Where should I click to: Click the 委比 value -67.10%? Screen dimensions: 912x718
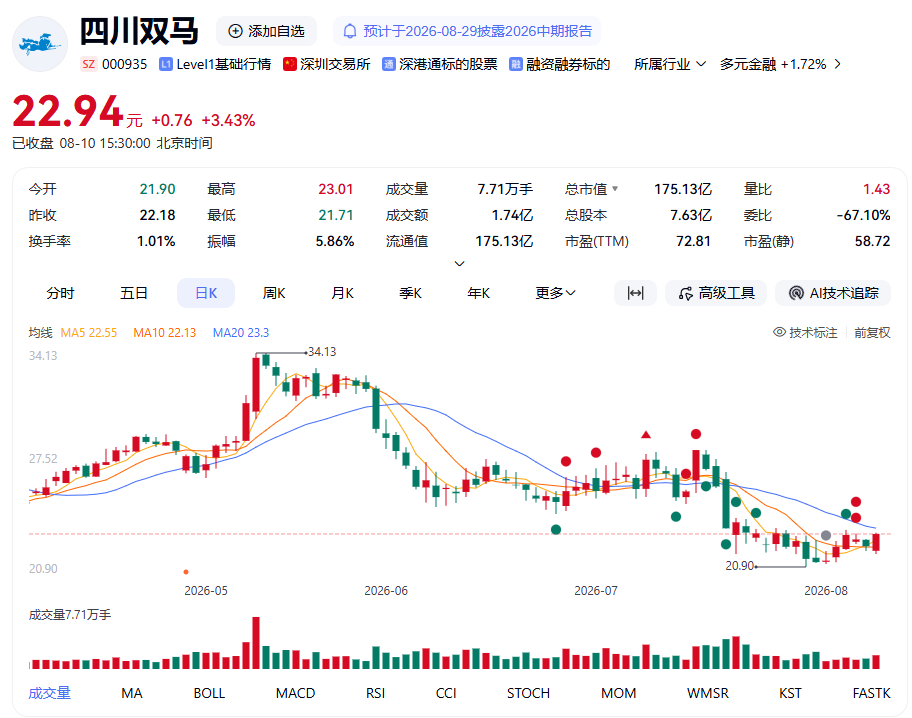[863, 215]
